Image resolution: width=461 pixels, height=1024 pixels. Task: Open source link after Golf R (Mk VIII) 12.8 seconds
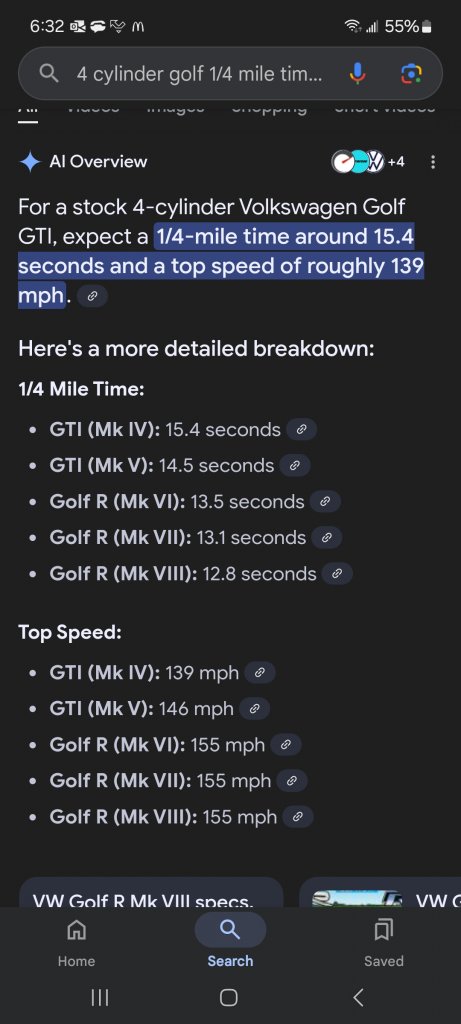337,574
